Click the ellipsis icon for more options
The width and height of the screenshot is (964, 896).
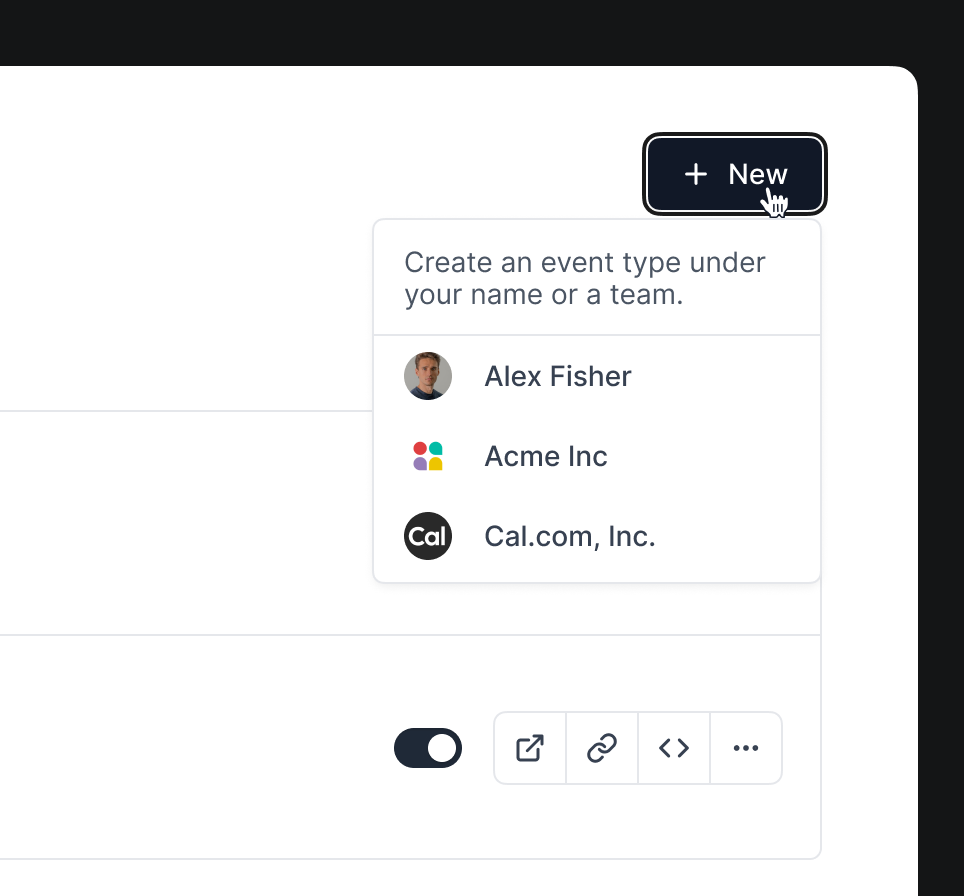[745, 747]
